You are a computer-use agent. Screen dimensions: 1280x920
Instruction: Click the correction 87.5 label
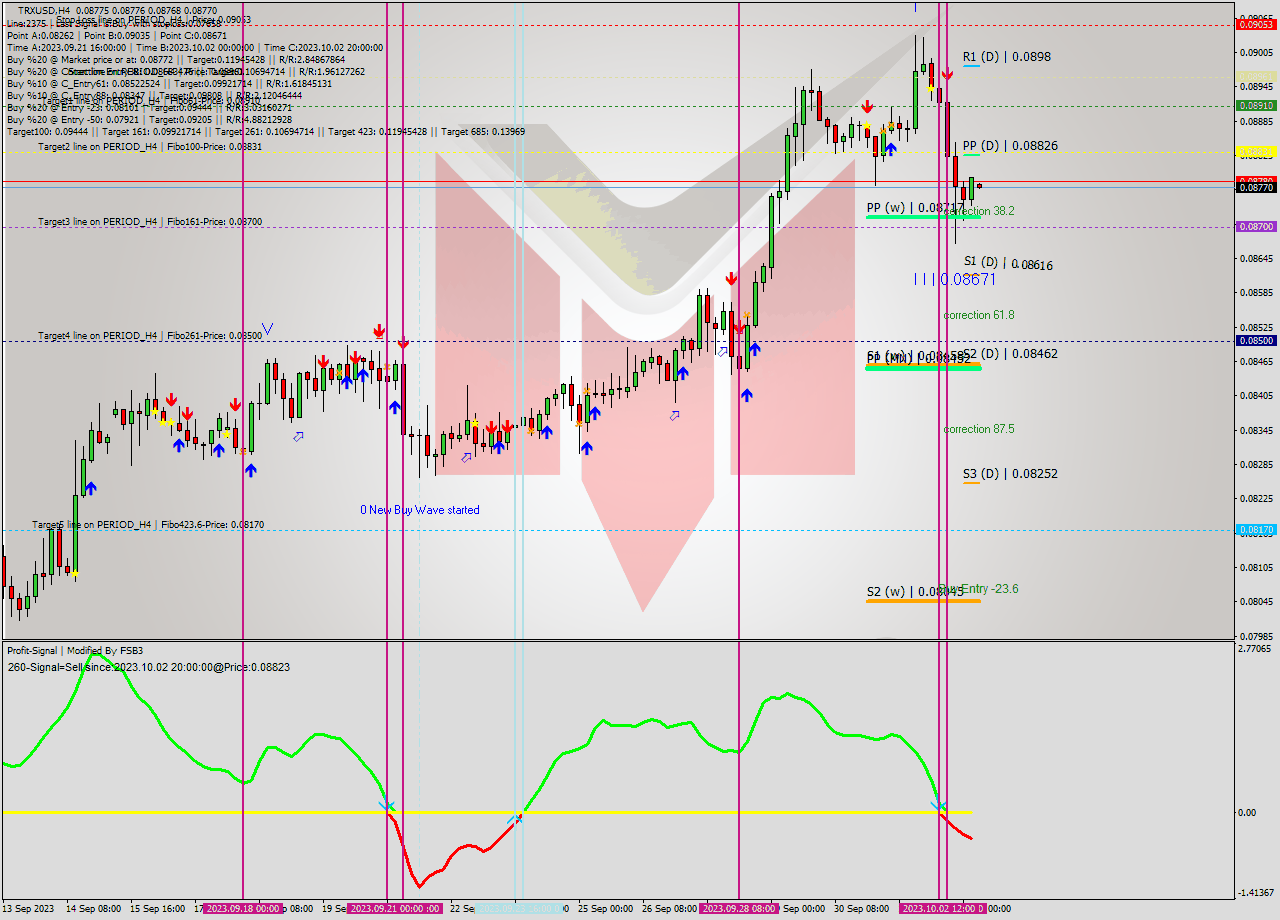click(979, 429)
